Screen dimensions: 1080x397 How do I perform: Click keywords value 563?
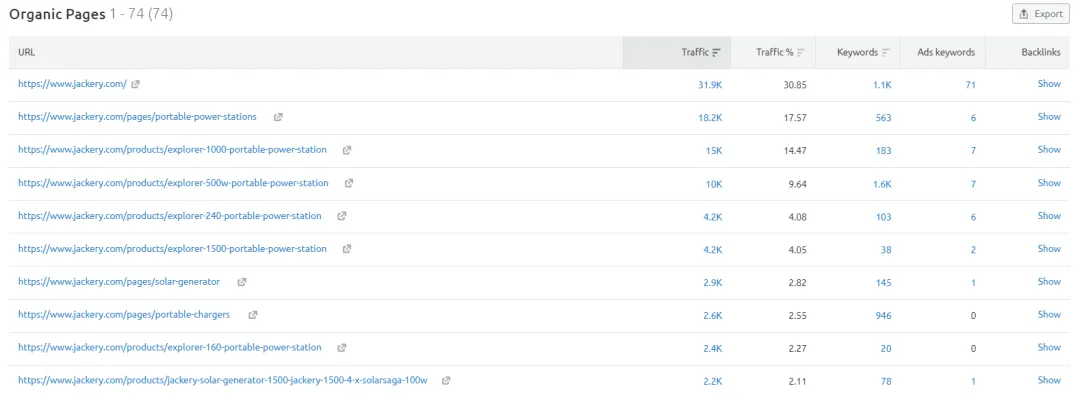point(884,118)
